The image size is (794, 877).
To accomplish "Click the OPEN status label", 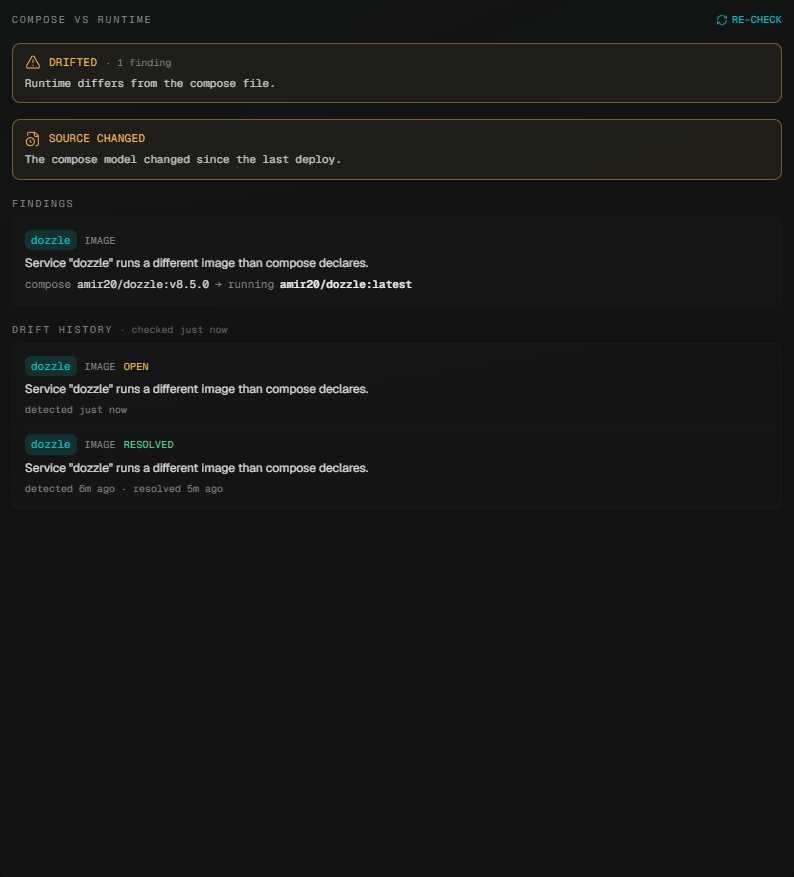I will [136, 367].
